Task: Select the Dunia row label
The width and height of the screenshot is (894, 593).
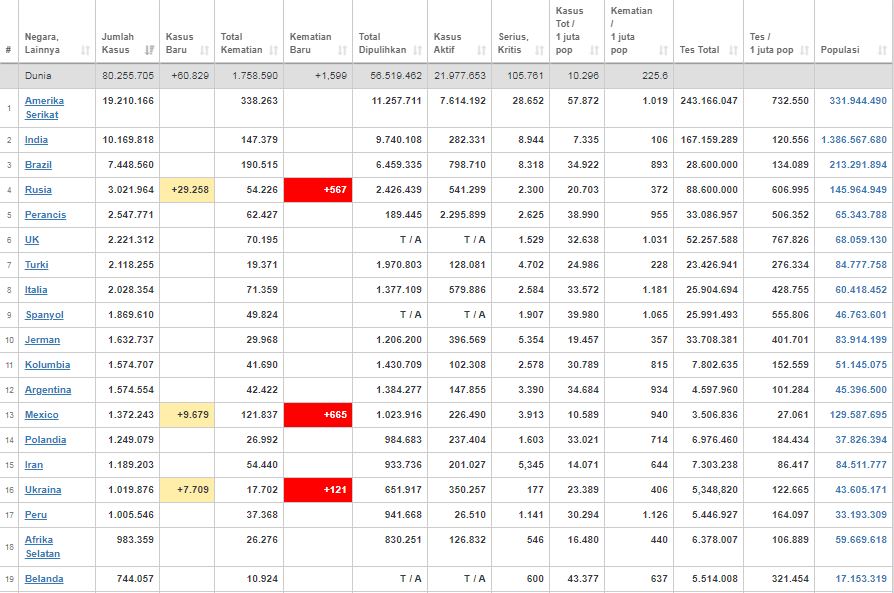Action: coord(38,76)
